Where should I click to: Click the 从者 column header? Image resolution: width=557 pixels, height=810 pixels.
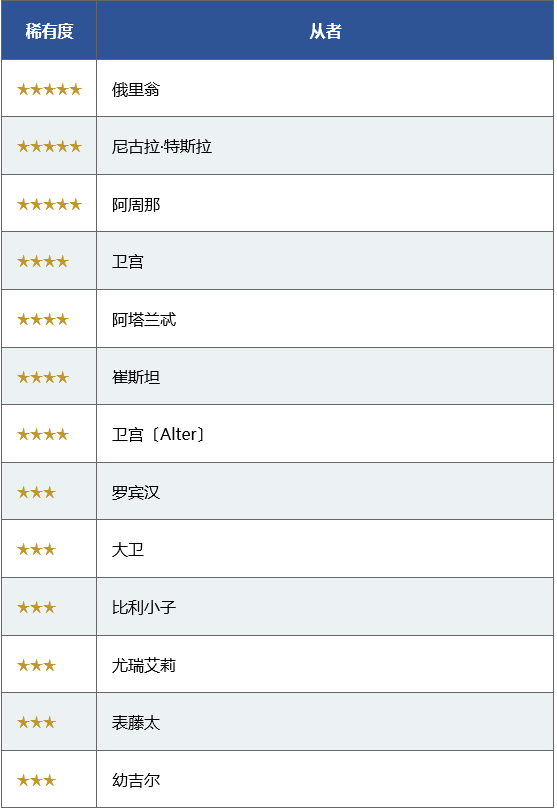(325, 31)
